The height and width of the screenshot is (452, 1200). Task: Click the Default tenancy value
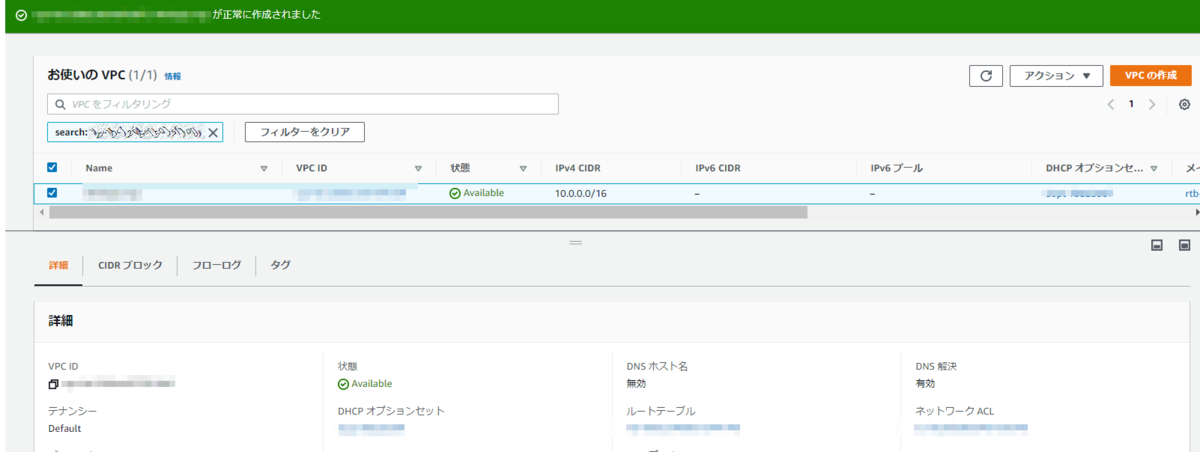tap(65, 428)
